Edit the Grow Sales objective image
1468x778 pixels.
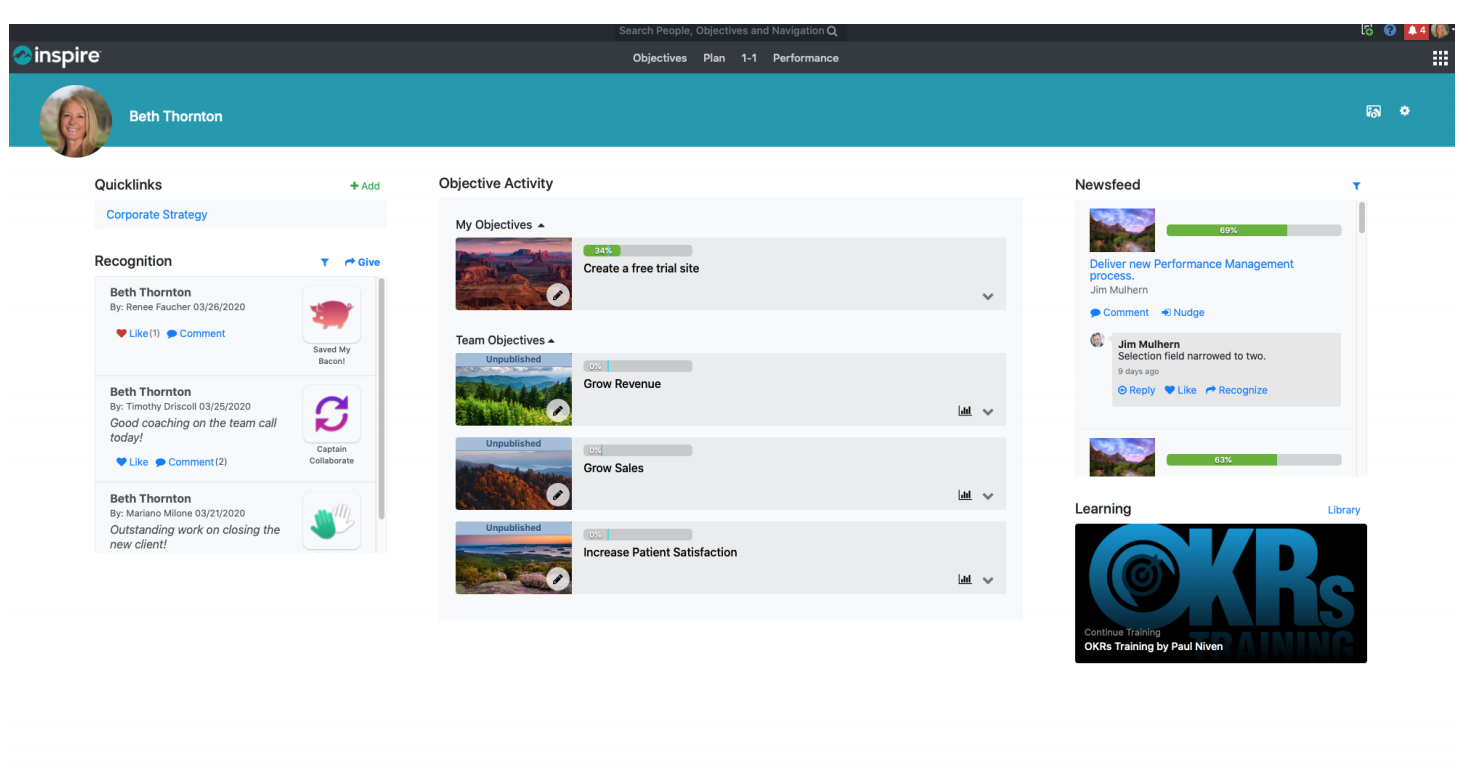click(x=558, y=494)
